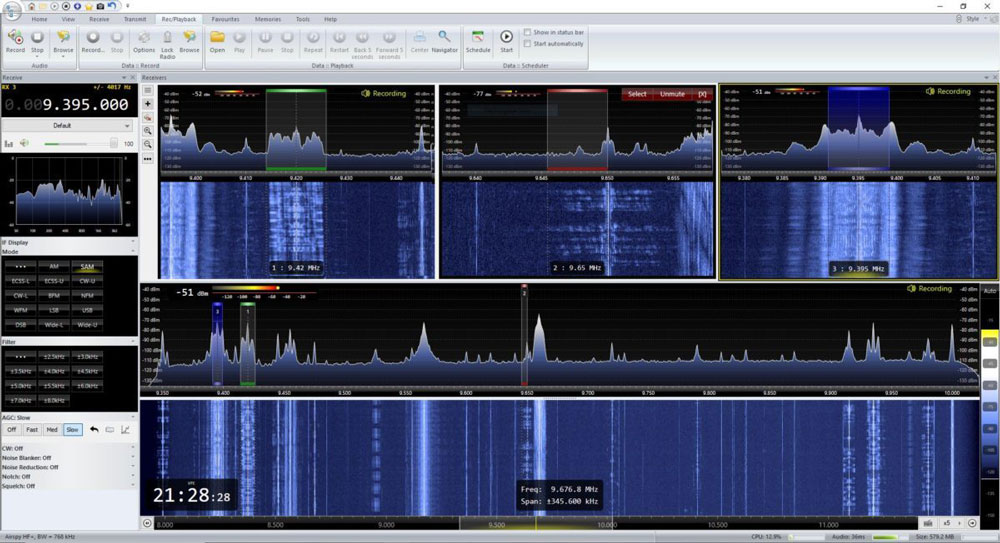Viewport: 1000px width, 543px height.
Task: Expand the Notch: Off section
Action: (133, 477)
